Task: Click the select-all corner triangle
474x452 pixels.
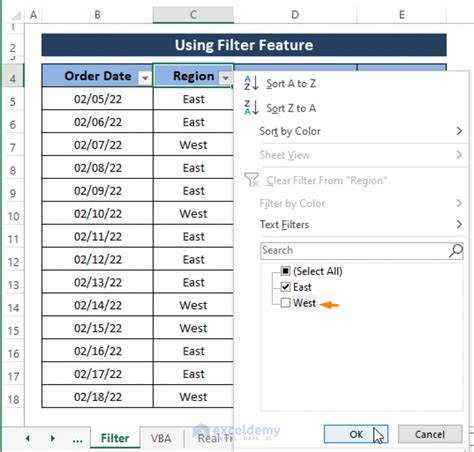Action: click(16, 15)
